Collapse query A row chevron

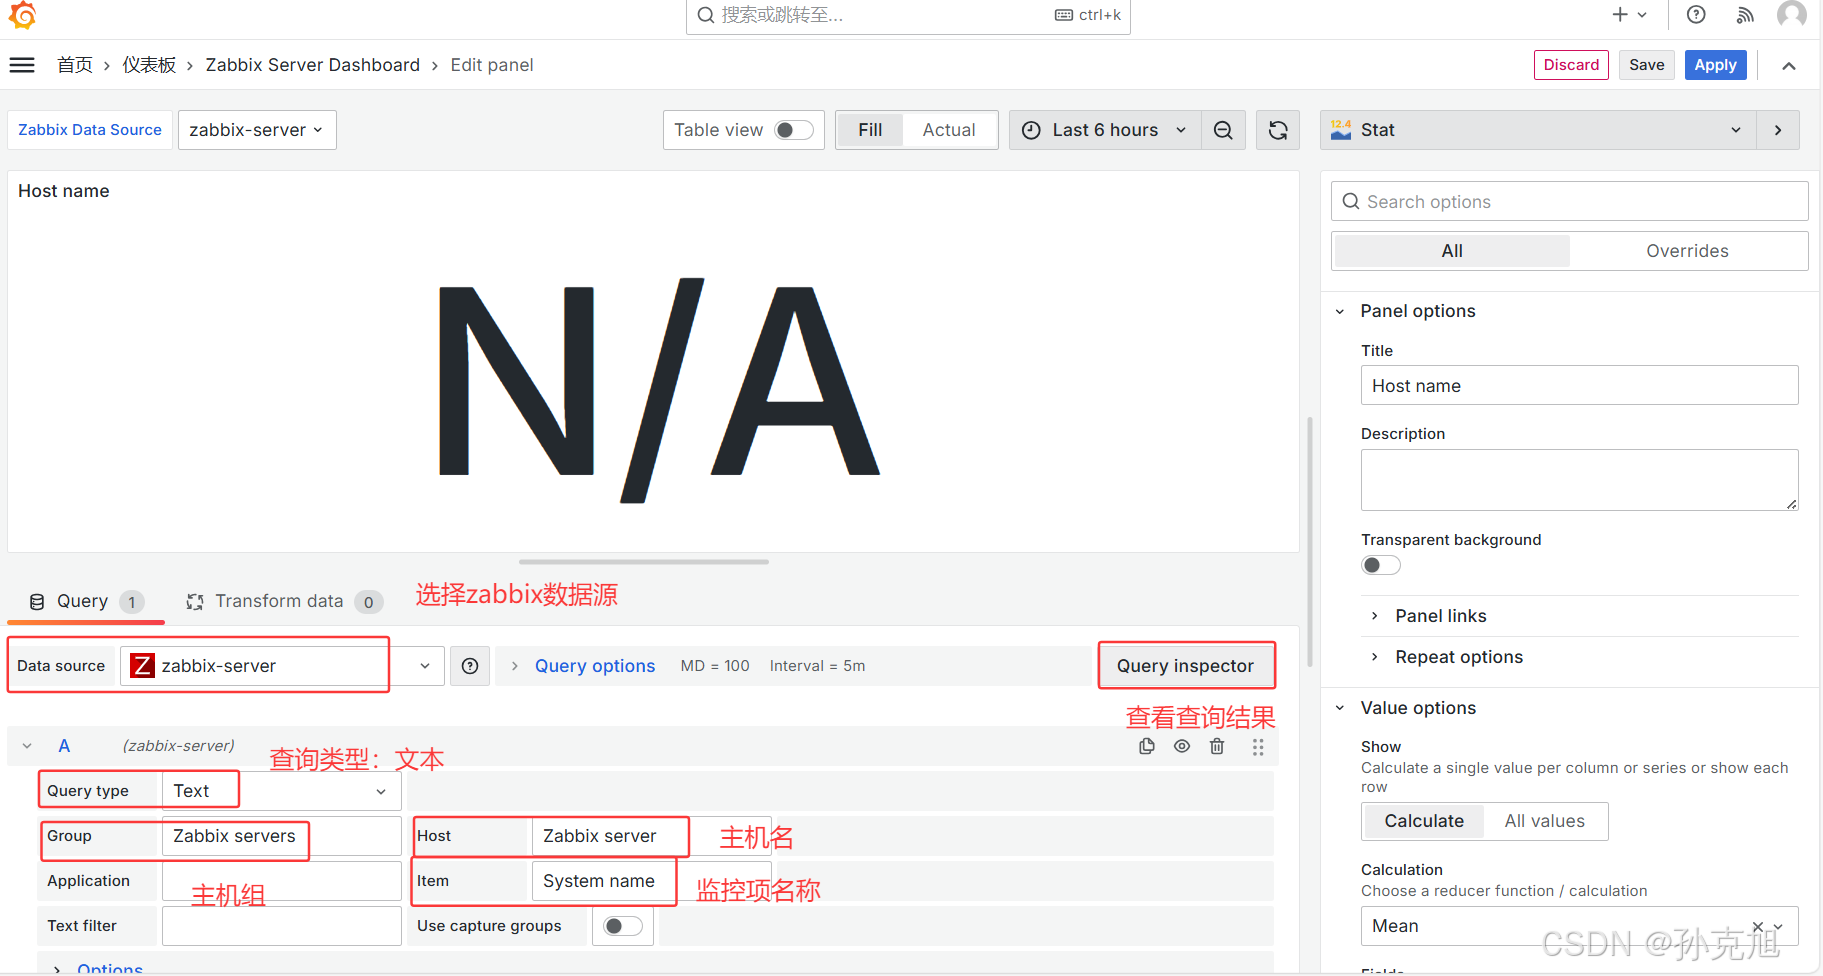(x=27, y=746)
